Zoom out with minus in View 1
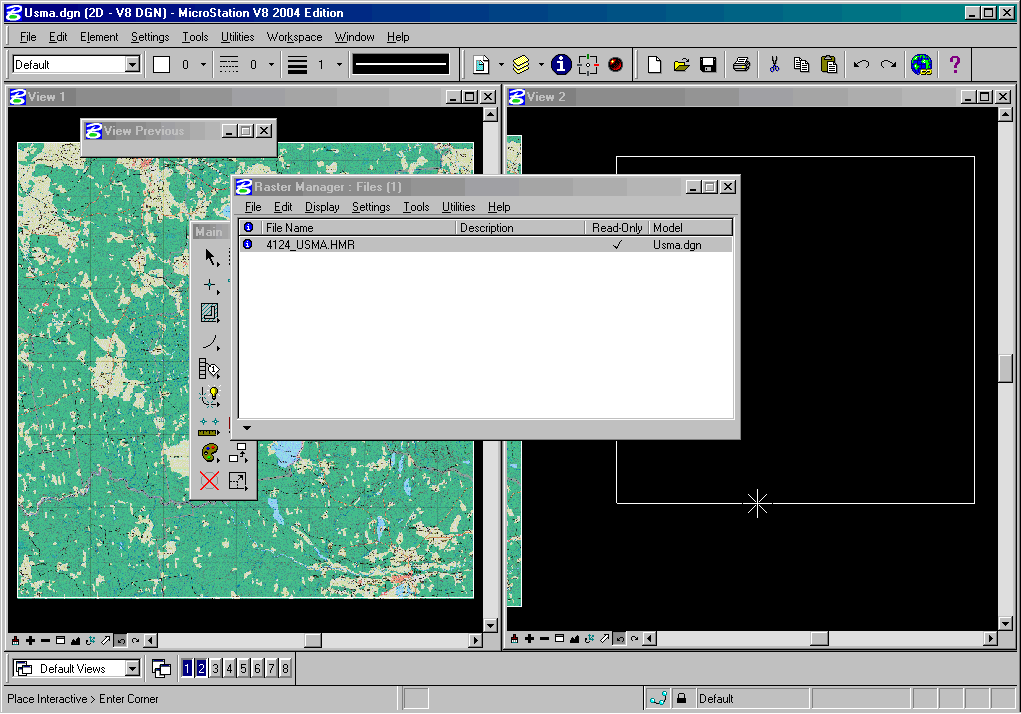The image size is (1021, 714). 46,640
